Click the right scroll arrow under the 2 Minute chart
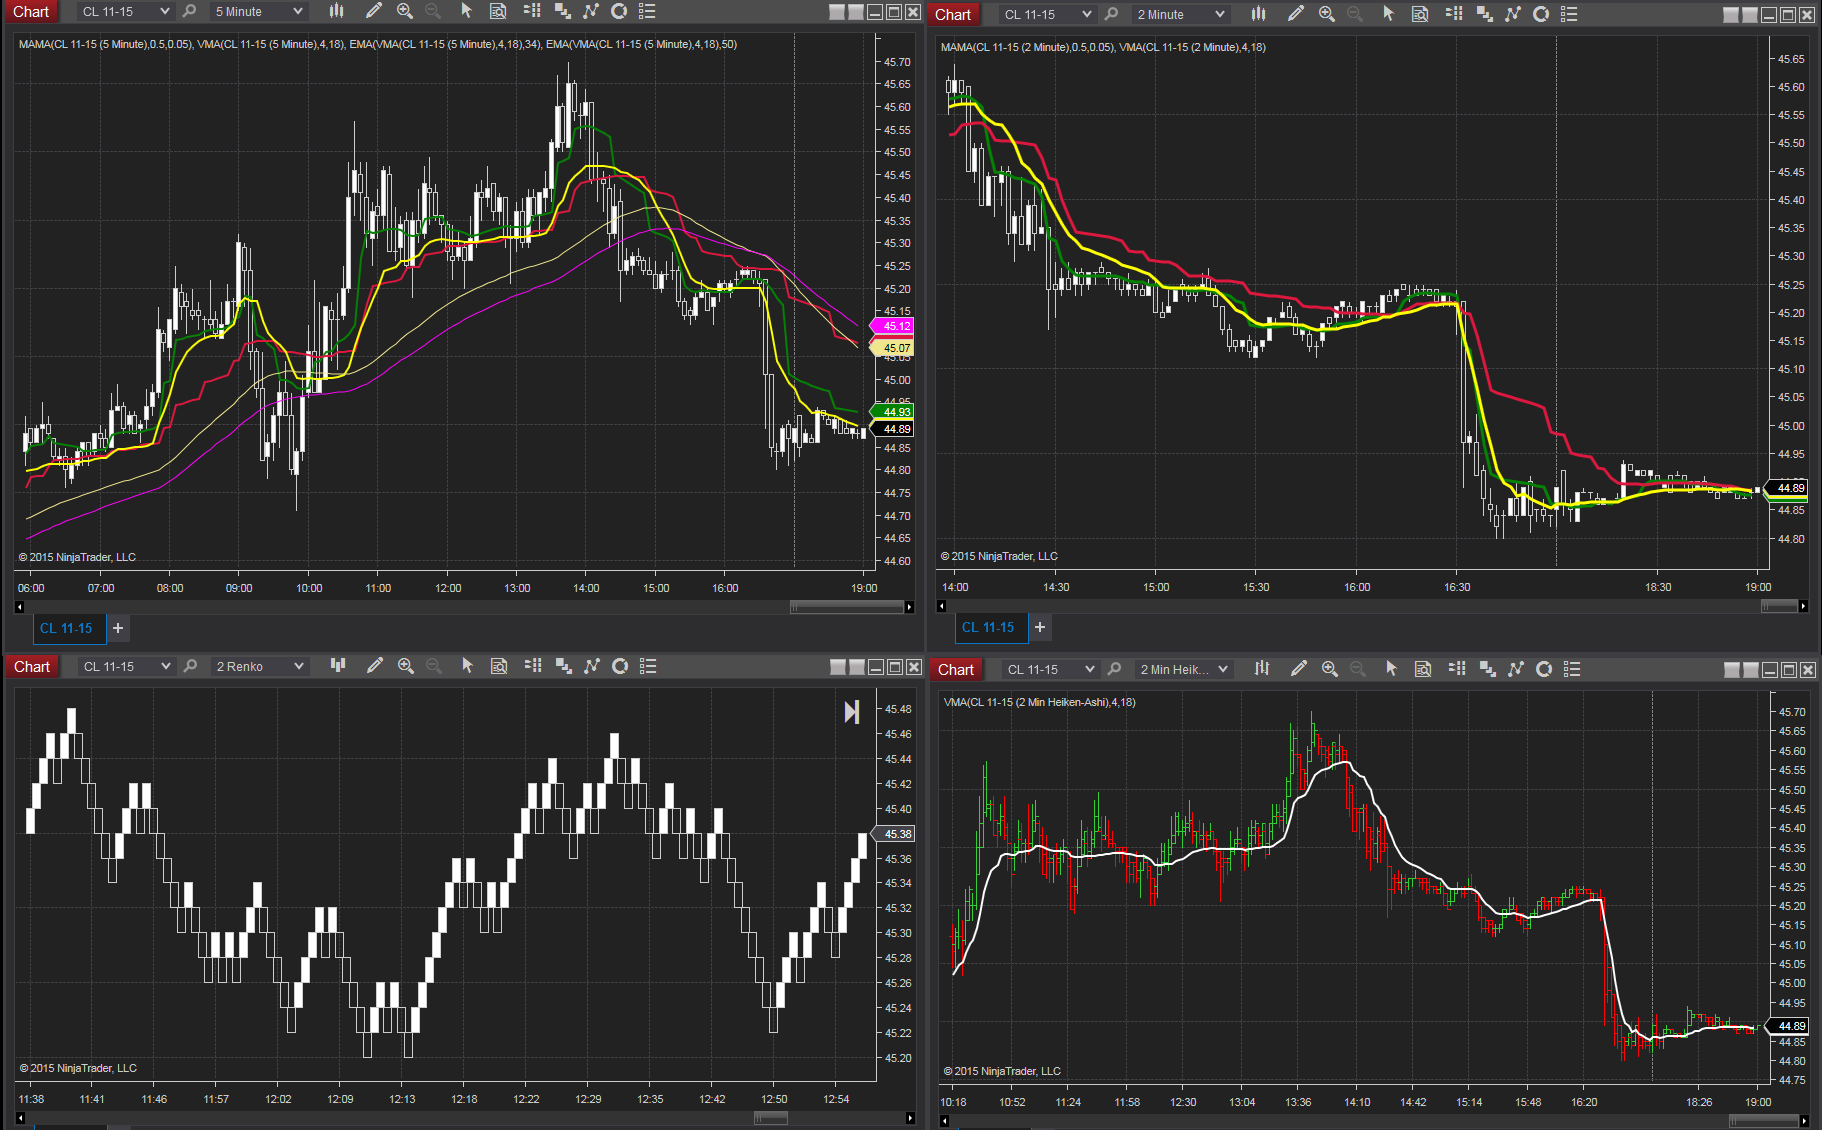Image resolution: width=1822 pixels, height=1130 pixels. (x=1803, y=606)
